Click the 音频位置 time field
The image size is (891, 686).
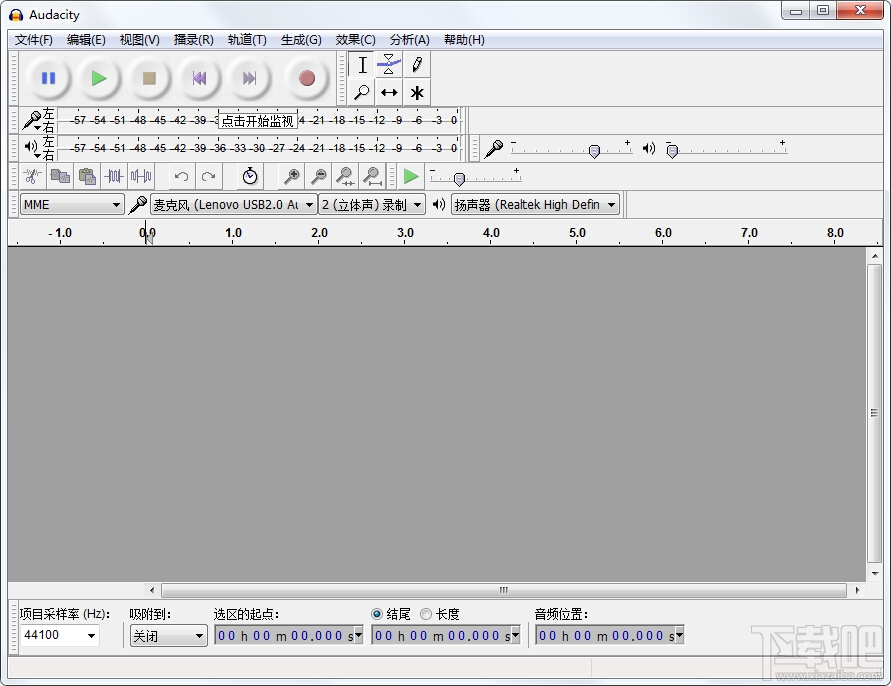tap(609, 635)
